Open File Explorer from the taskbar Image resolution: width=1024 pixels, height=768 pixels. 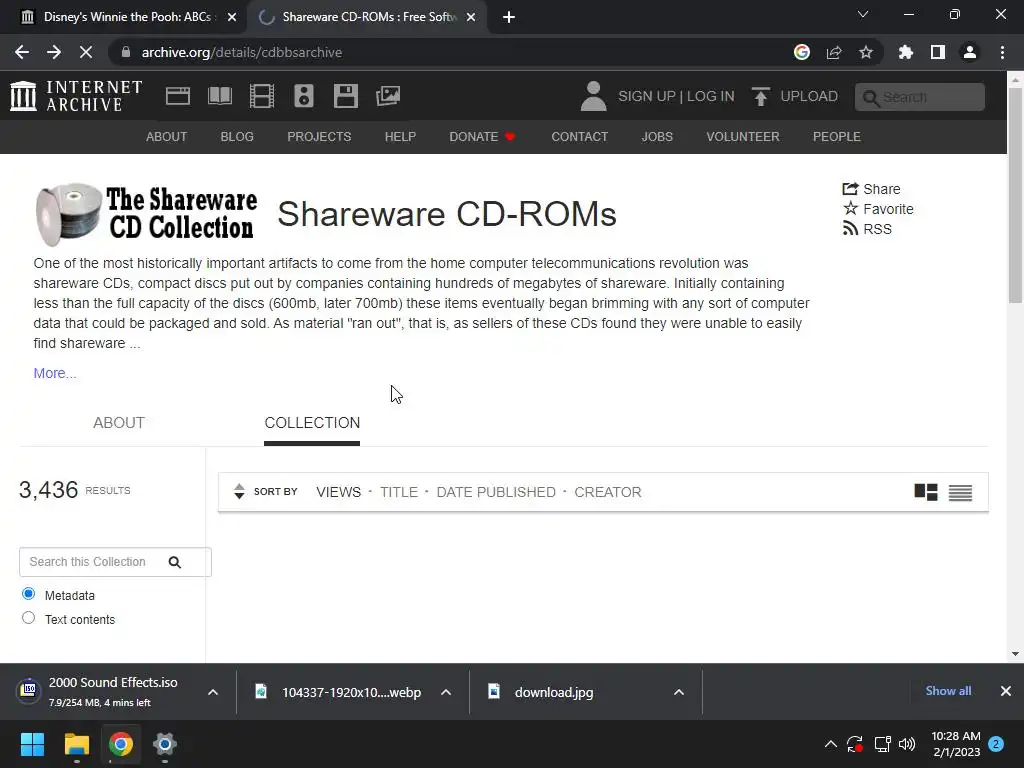coord(76,744)
